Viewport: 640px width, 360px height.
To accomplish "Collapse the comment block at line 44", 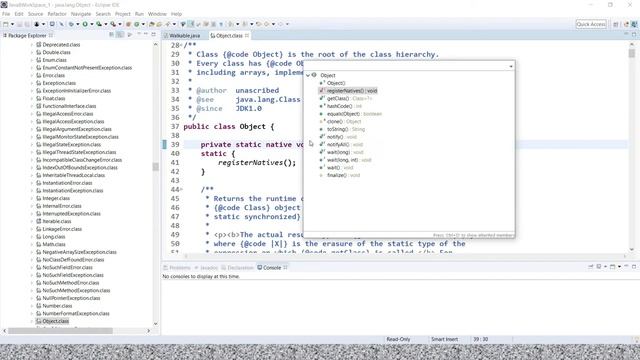I will coord(181,189).
